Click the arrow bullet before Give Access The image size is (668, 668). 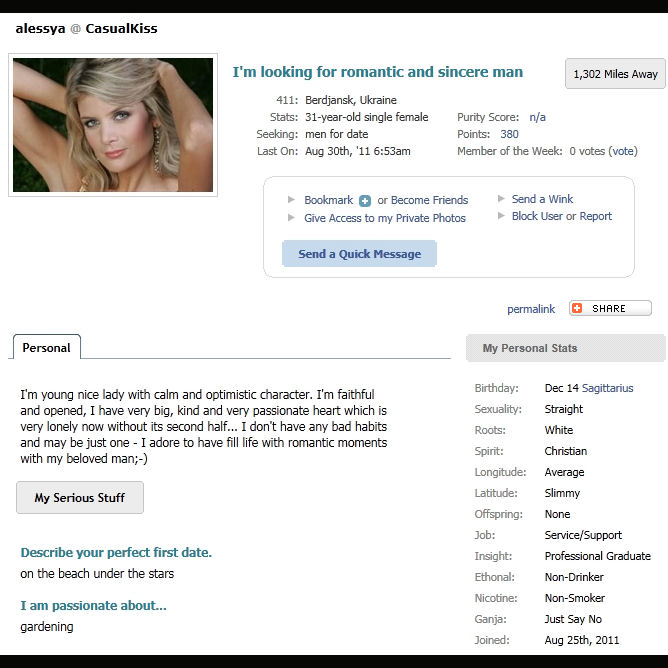(291, 218)
